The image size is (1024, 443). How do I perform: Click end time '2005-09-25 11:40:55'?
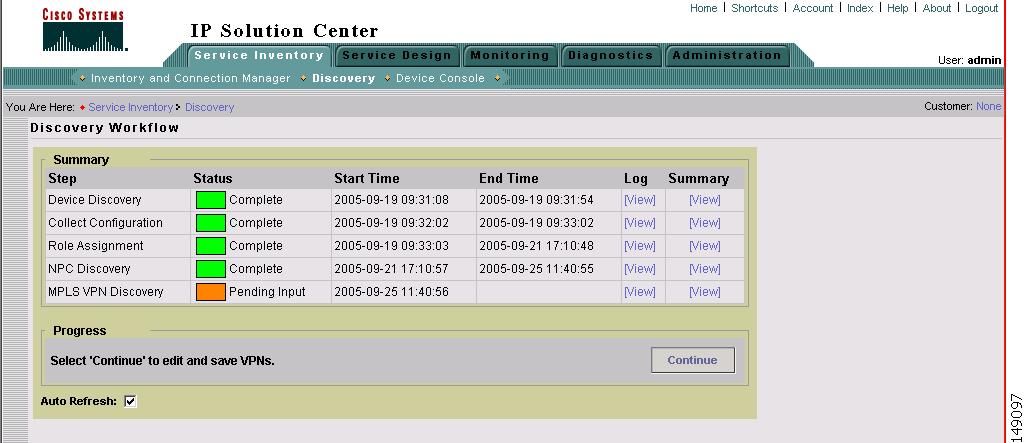[536, 269]
